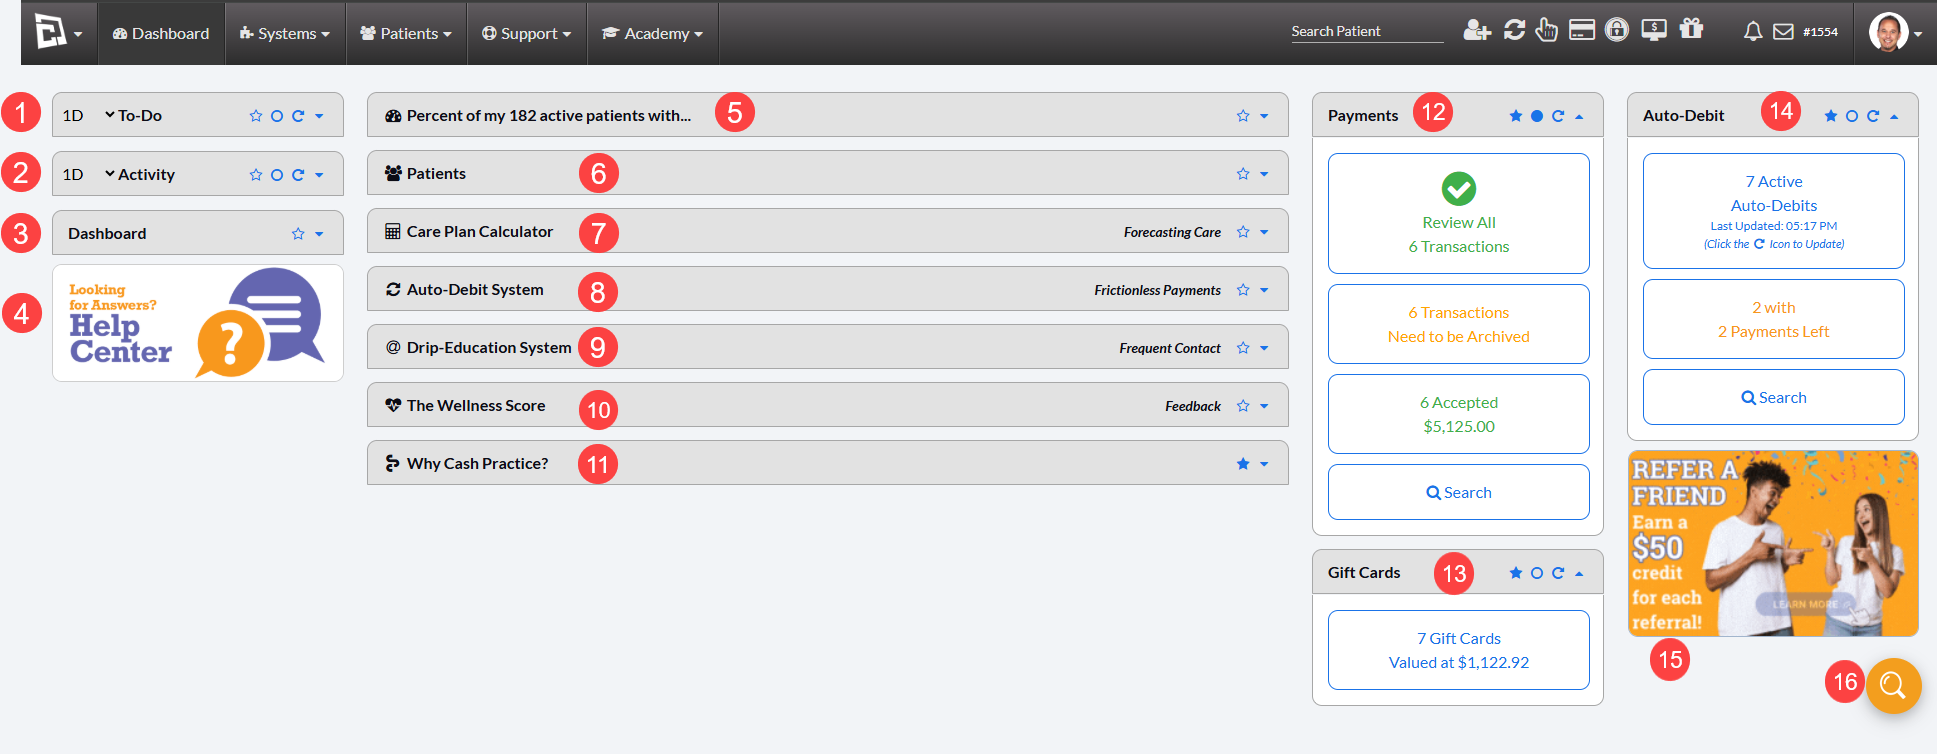
Task: Unfavorite the Why Cash Practice? star
Action: [1243, 464]
